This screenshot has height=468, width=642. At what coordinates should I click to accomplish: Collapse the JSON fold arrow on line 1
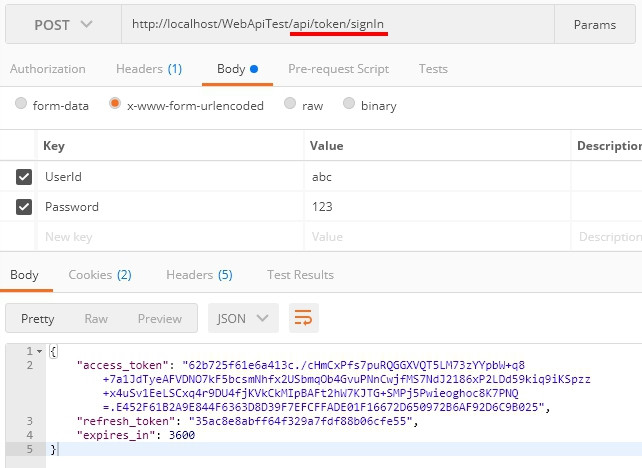pyautogui.click(x=39, y=351)
